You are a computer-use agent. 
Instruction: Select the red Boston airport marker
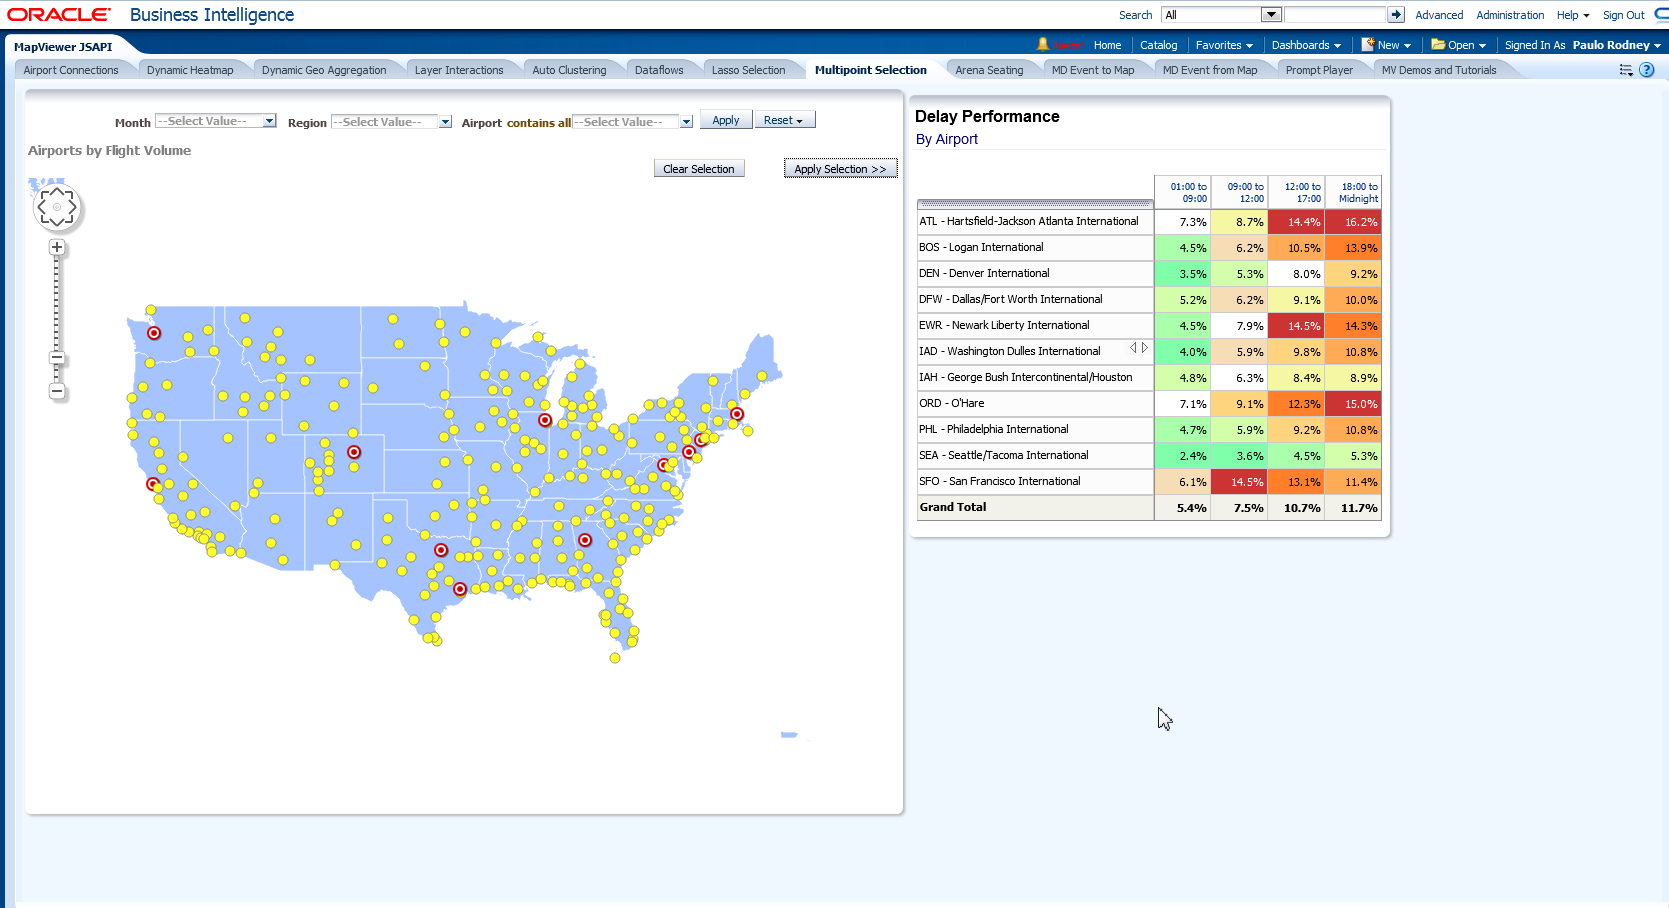[x=737, y=414]
